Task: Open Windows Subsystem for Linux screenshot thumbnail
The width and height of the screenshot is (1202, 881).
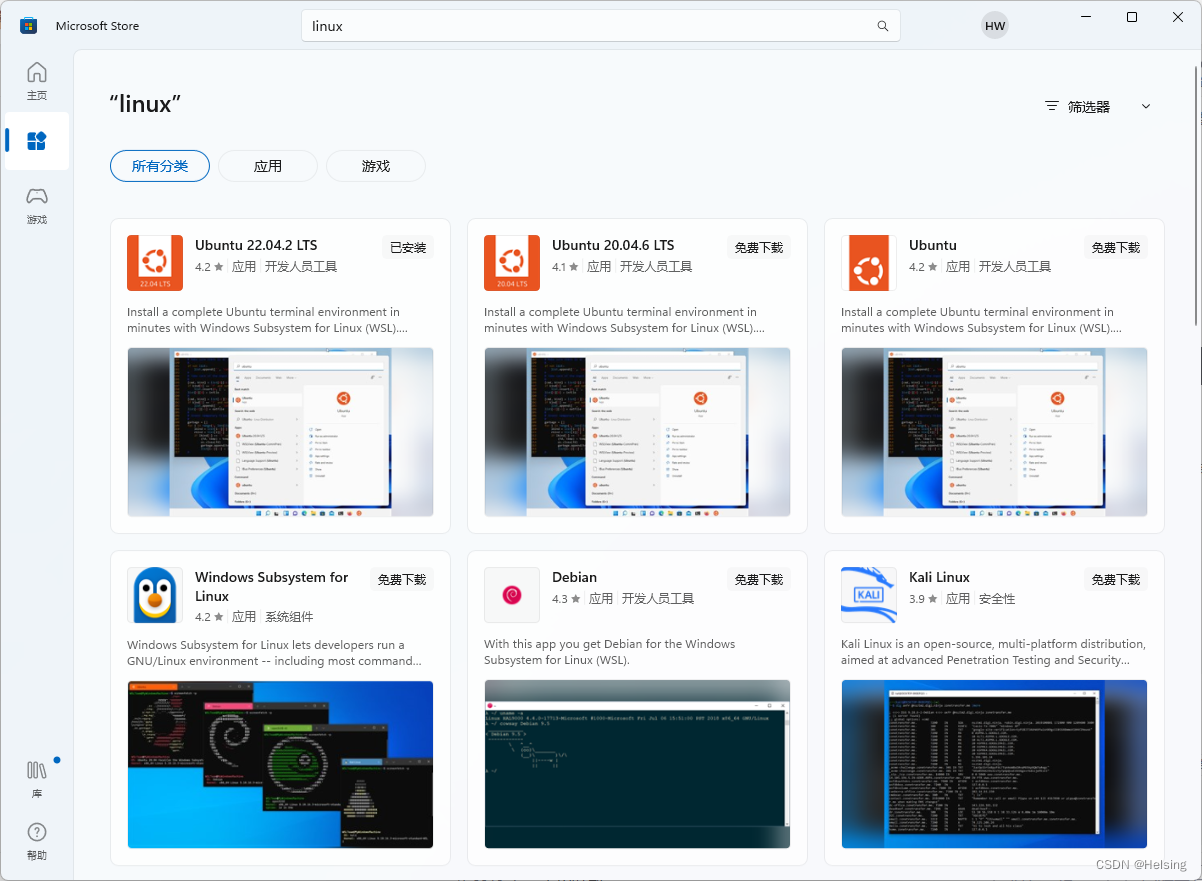Action: [x=280, y=764]
